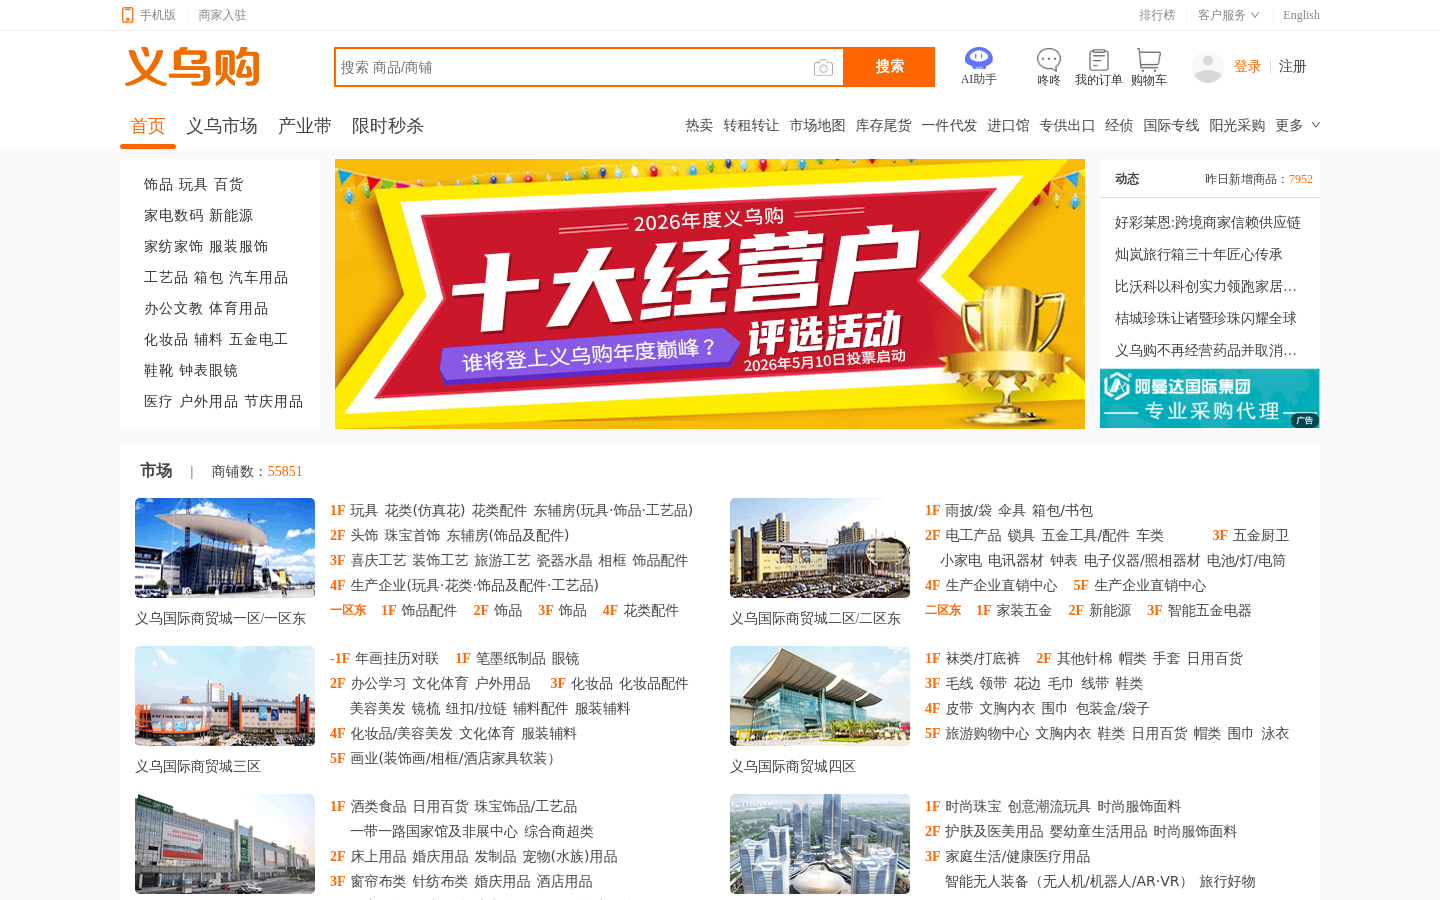Open the 义乌国际商贸城四区 building thumbnail
The height and width of the screenshot is (900, 1440).
coord(820,696)
